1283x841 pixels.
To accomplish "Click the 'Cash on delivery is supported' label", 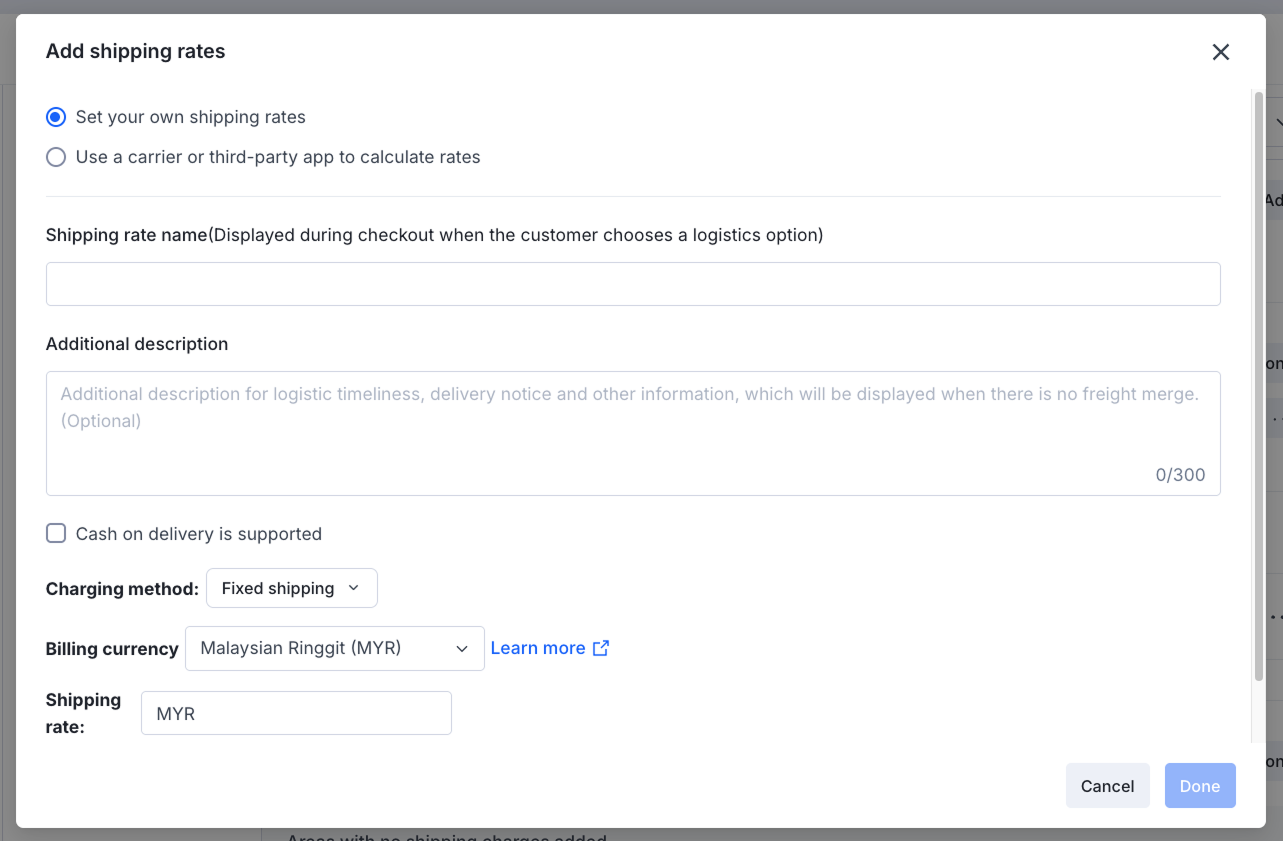I will point(199,534).
